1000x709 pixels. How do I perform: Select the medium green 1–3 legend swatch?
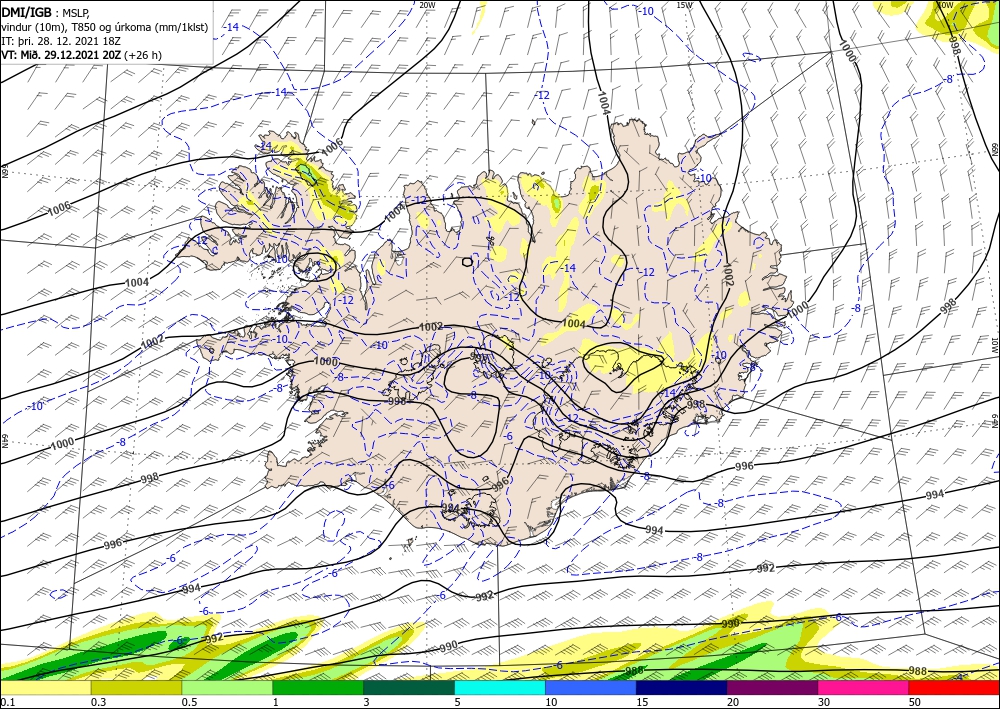(318, 688)
